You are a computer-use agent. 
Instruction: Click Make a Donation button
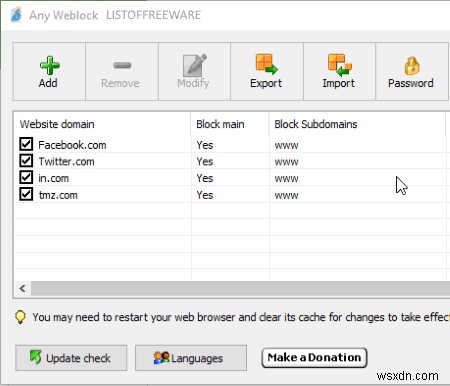pyautogui.click(x=314, y=358)
